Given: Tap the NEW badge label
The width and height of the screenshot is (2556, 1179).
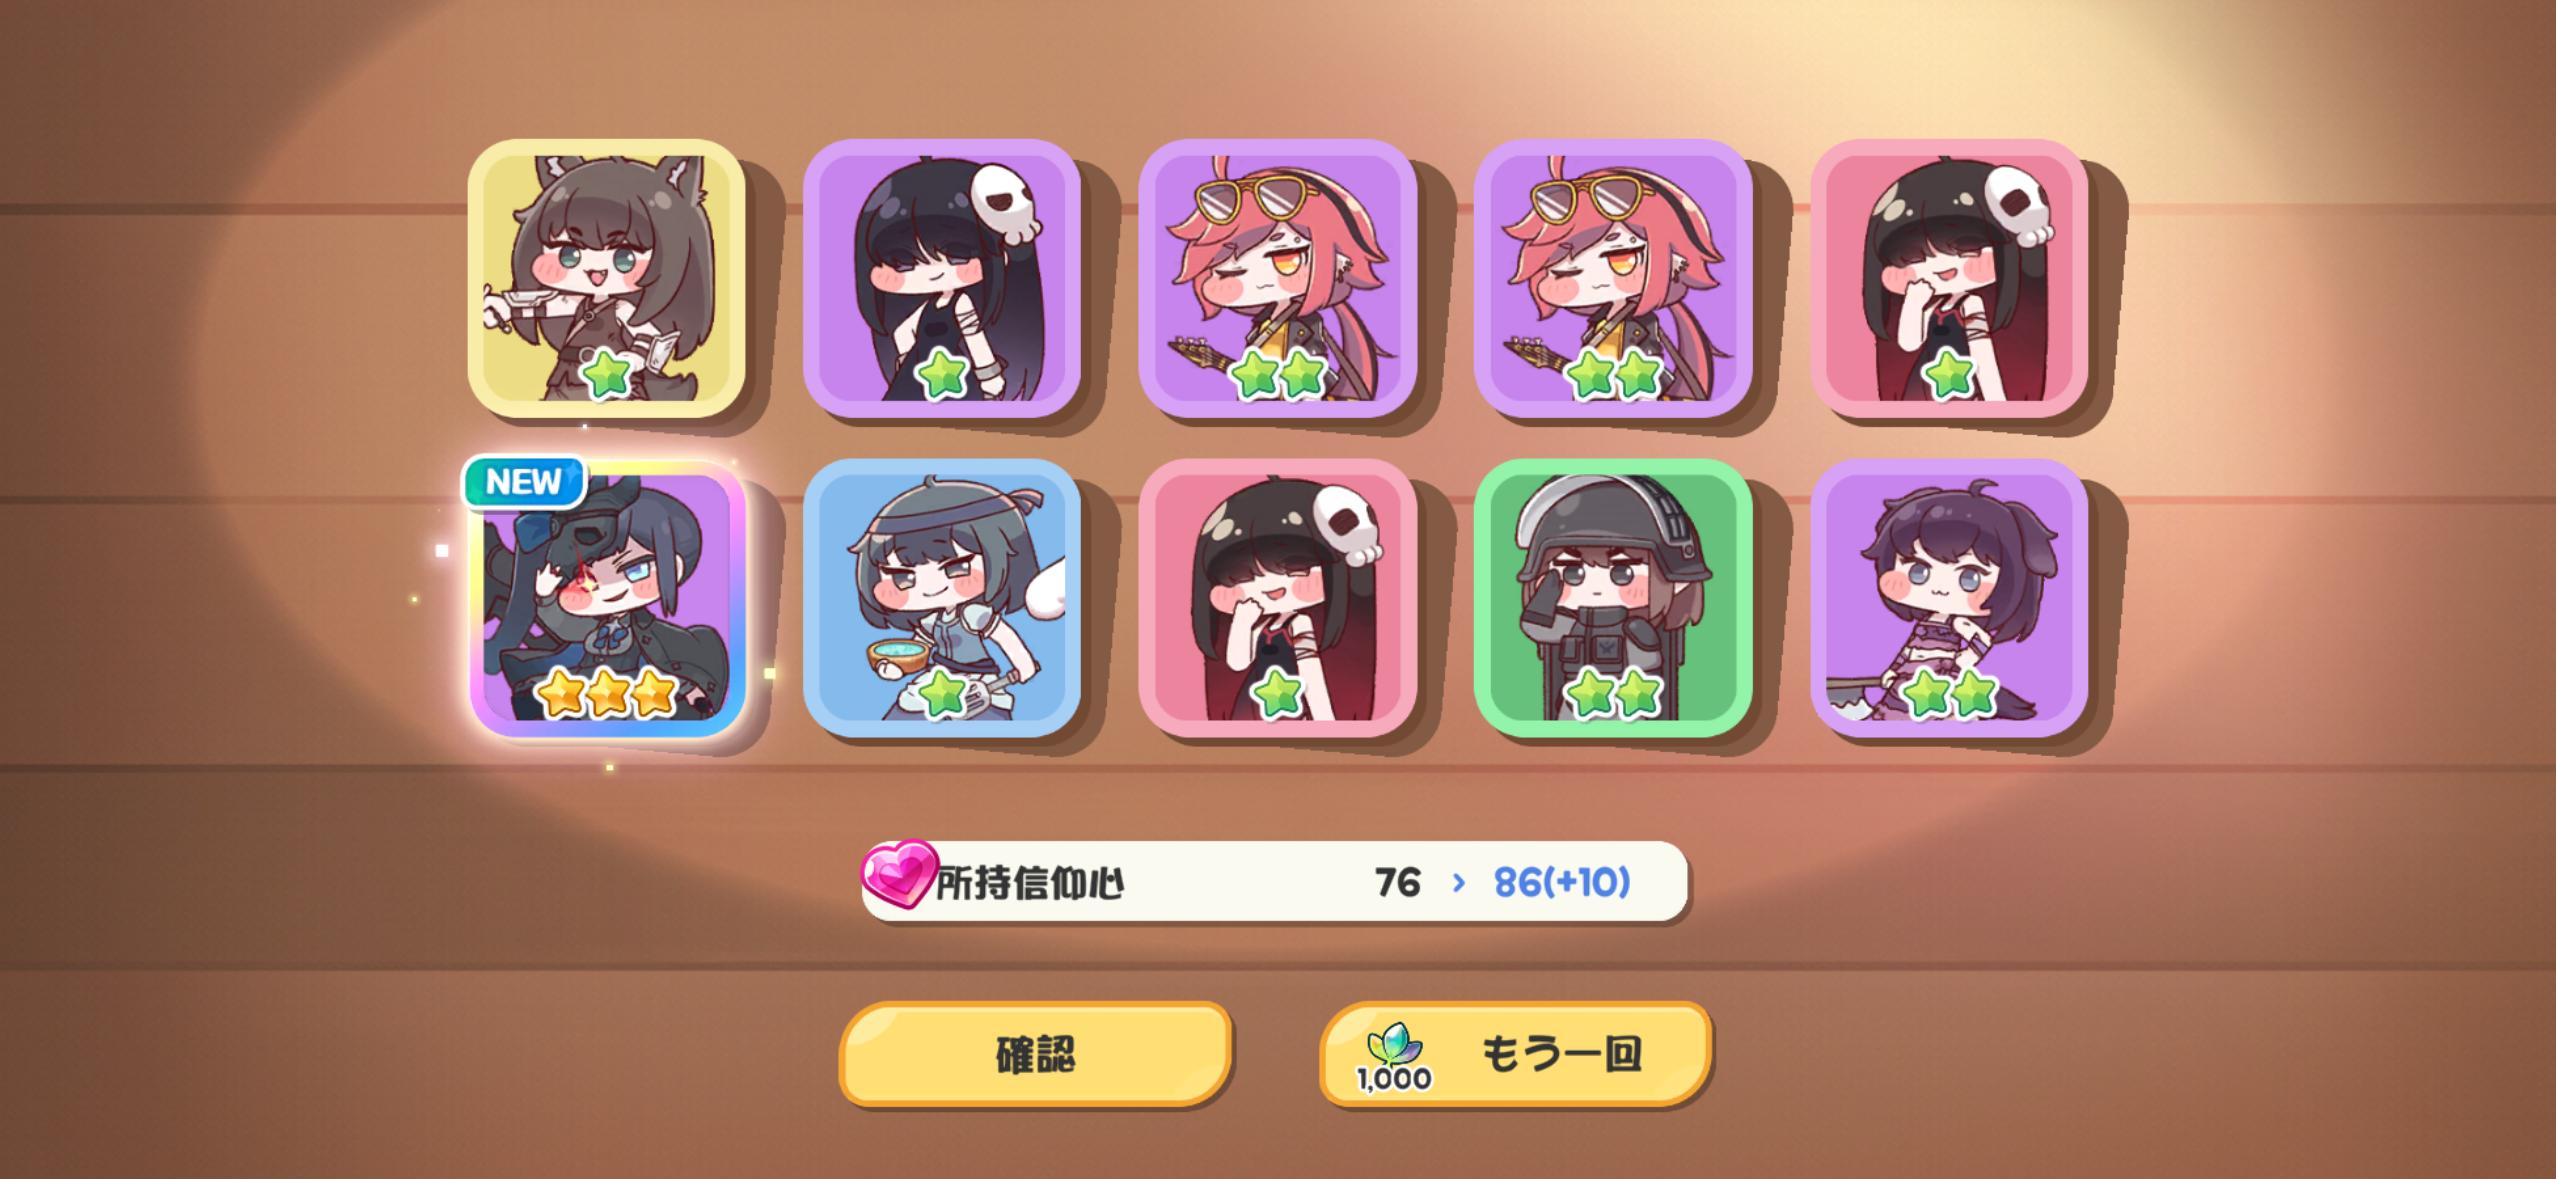Looking at the screenshot, I should click(524, 482).
